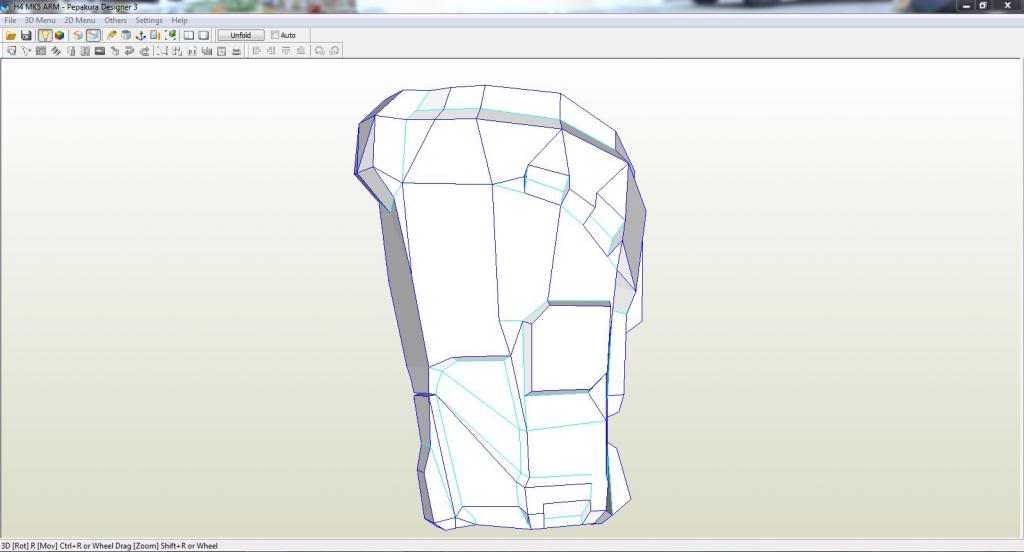Open a file with the folder icon
The height and width of the screenshot is (552, 1024).
pyautogui.click(x=11, y=35)
